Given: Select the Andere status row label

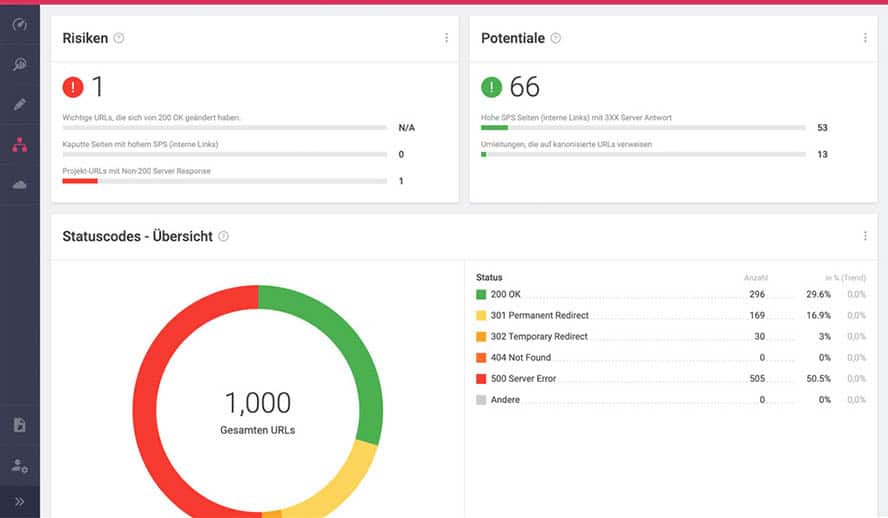Looking at the screenshot, I should coord(505,400).
